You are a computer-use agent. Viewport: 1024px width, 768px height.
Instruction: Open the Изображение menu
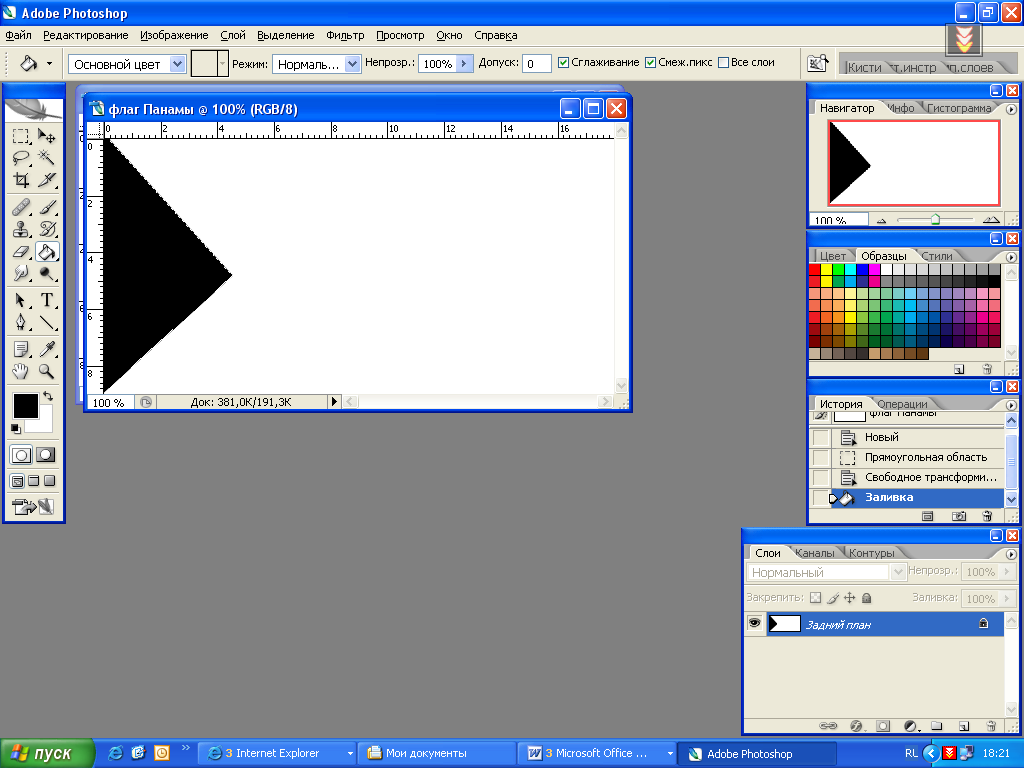(174, 35)
